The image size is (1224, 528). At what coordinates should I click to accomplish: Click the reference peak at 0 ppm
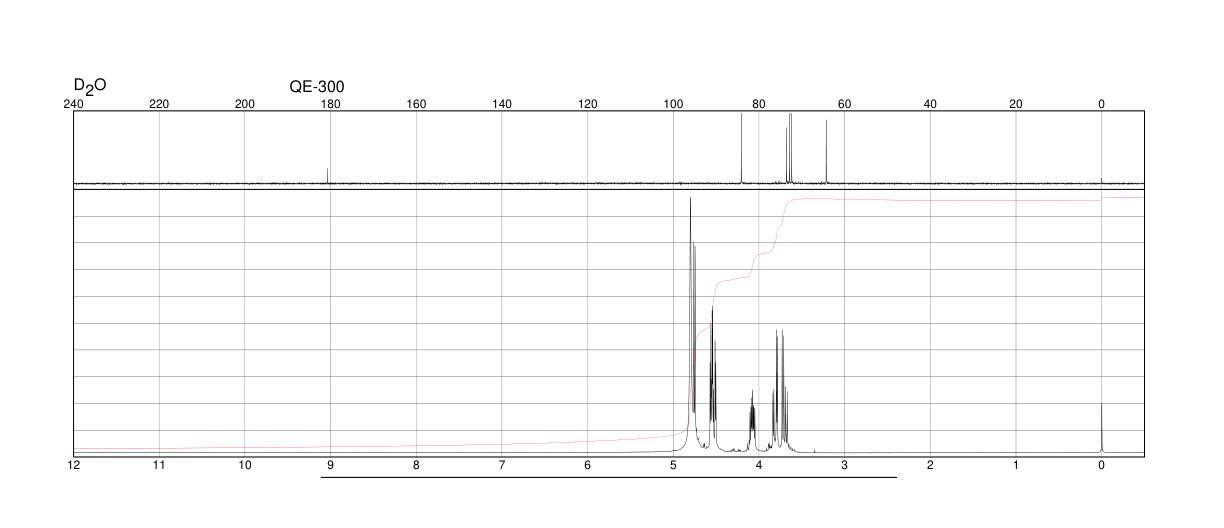1102,427
